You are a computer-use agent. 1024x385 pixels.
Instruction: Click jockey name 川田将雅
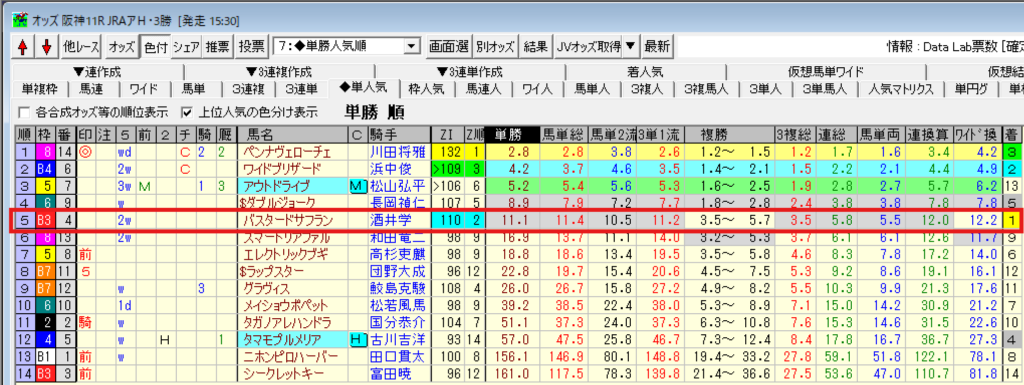[397, 153]
